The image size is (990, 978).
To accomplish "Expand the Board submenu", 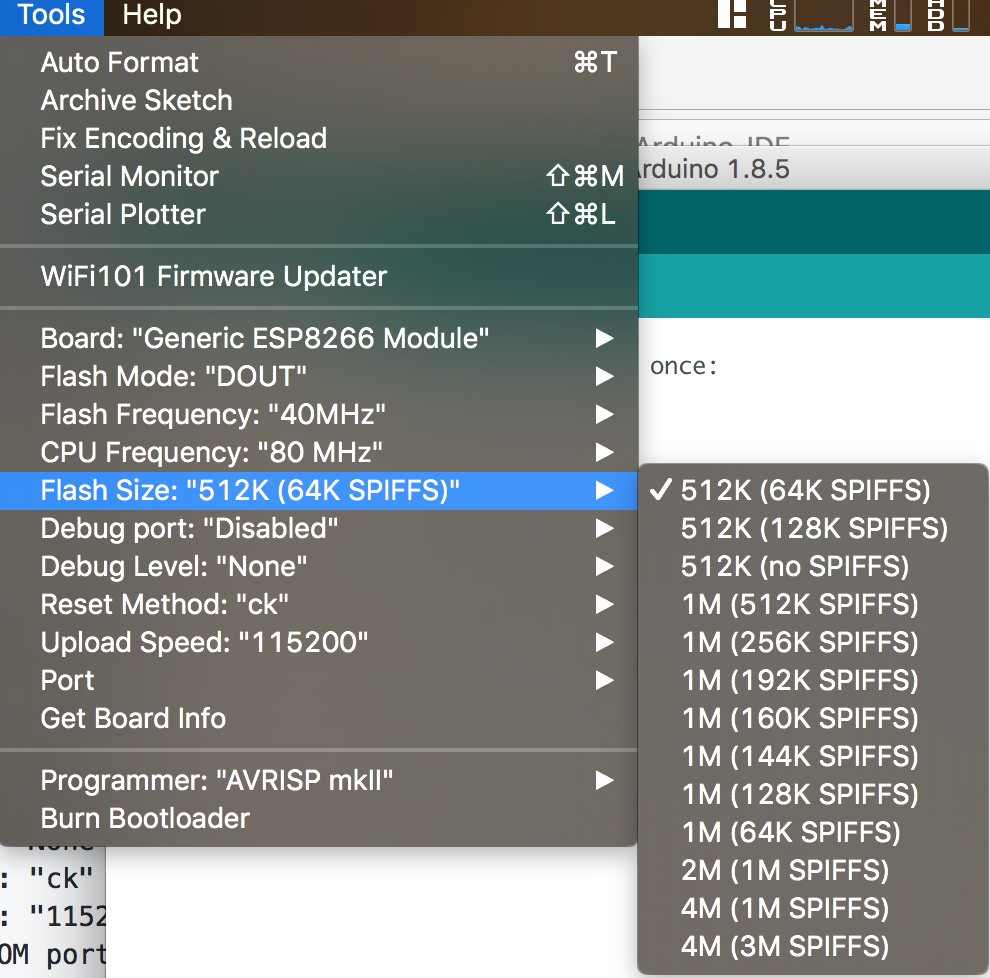I will pyautogui.click(x=319, y=338).
